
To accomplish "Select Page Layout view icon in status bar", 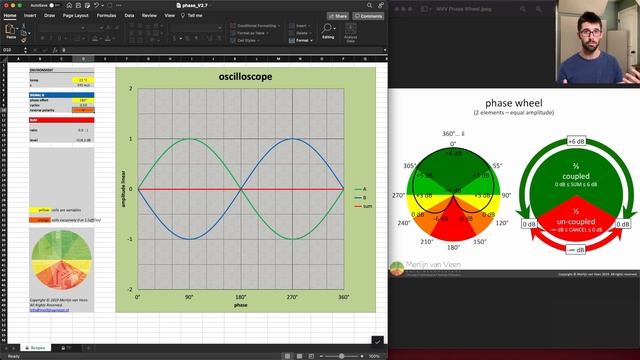I will (x=299, y=356).
